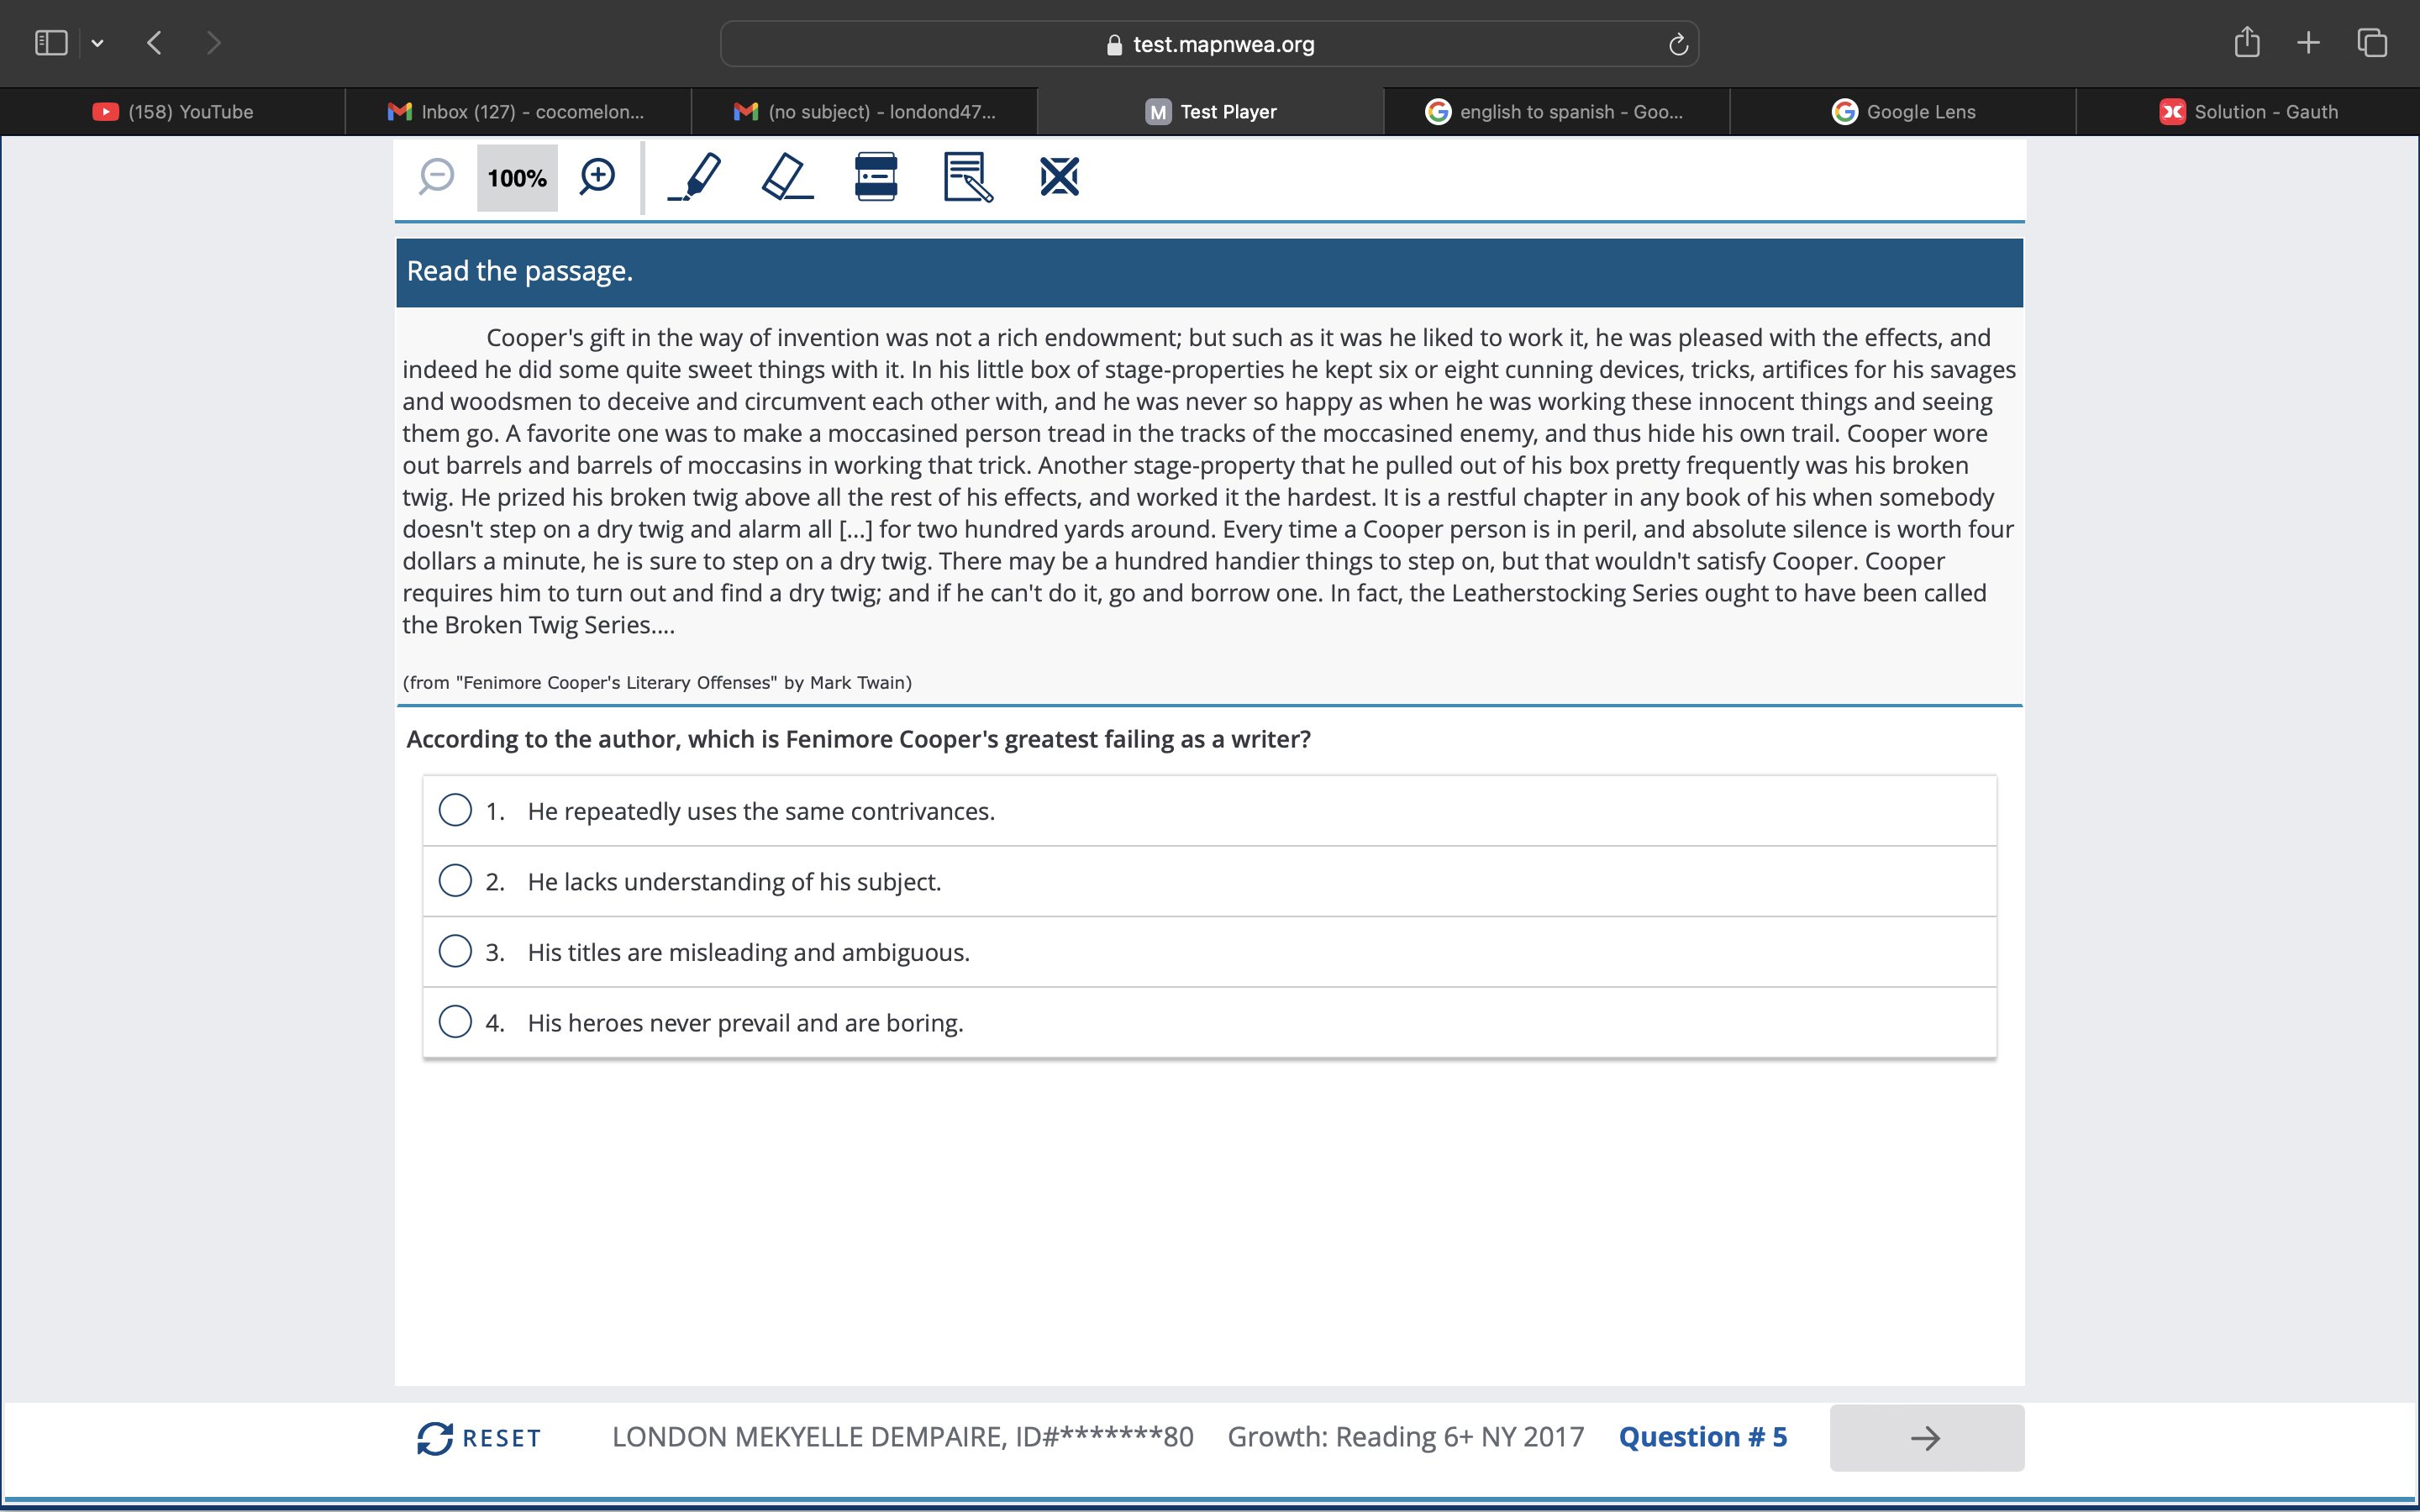Show the tab overview icon

(x=2372, y=43)
